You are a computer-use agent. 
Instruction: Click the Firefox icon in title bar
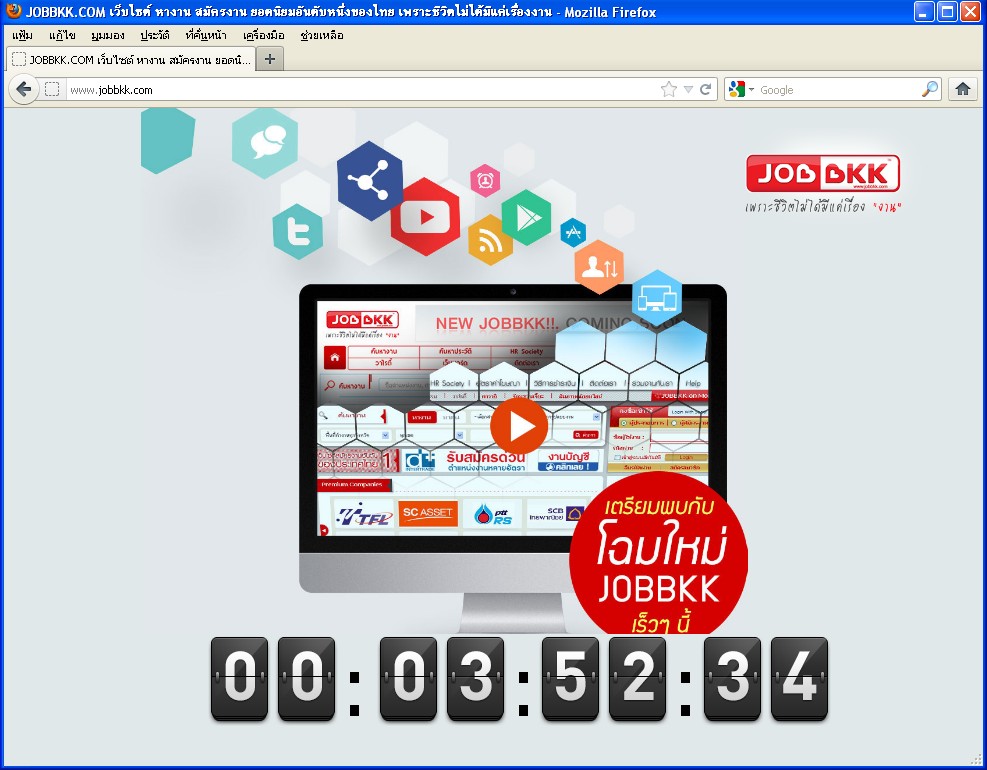tap(13, 11)
